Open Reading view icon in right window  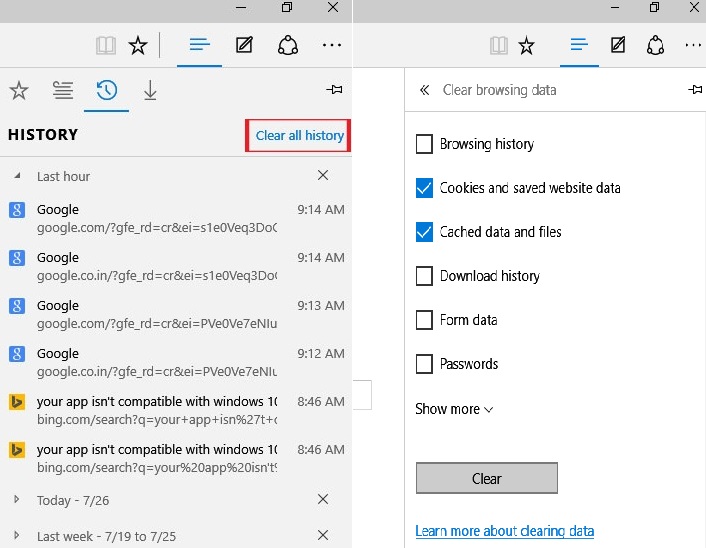click(499, 45)
